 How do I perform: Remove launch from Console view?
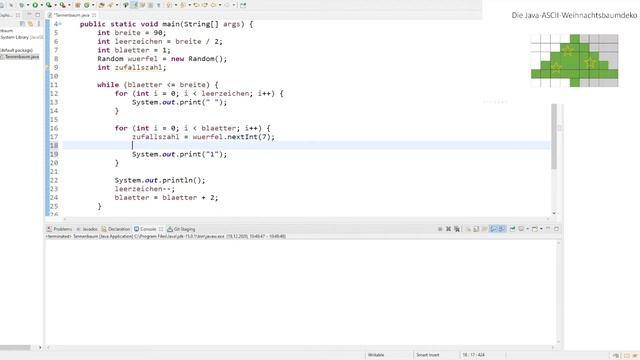pyautogui.click(x=449, y=229)
